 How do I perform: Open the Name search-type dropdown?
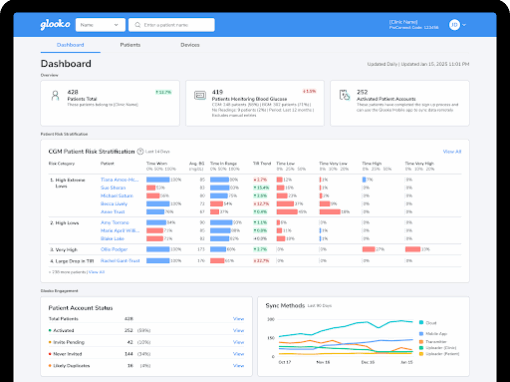[x=100, y=25]
